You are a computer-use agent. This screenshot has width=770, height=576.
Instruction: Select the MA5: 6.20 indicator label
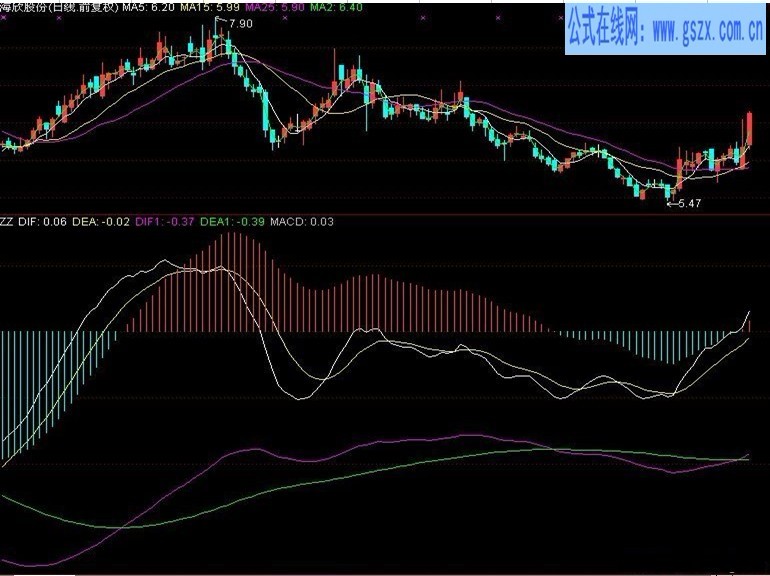tap(149, 7)
